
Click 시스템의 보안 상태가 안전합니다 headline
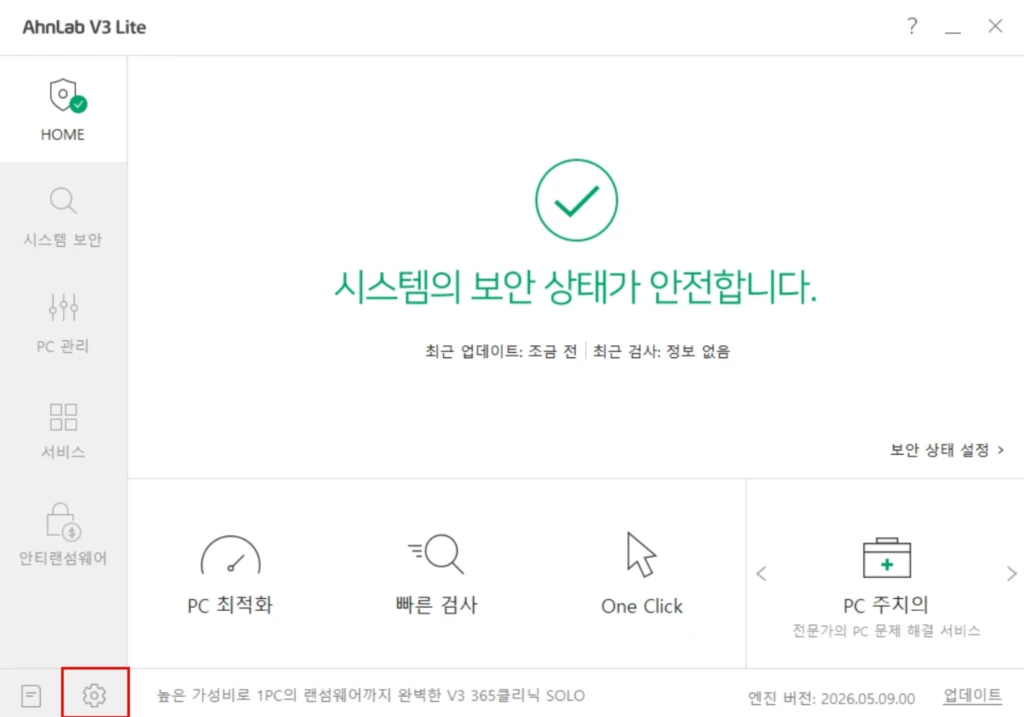click(575, 287)
